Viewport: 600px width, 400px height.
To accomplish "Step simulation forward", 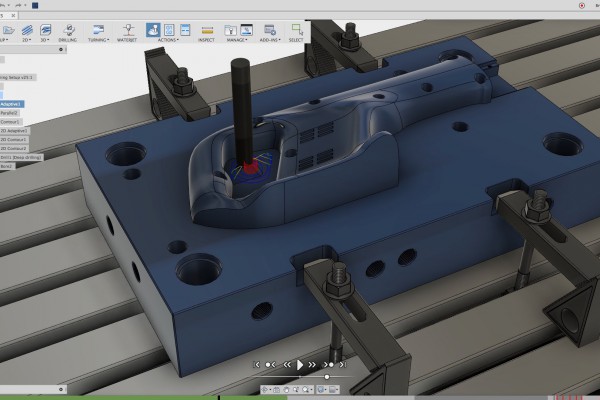I will click(312, 365).
